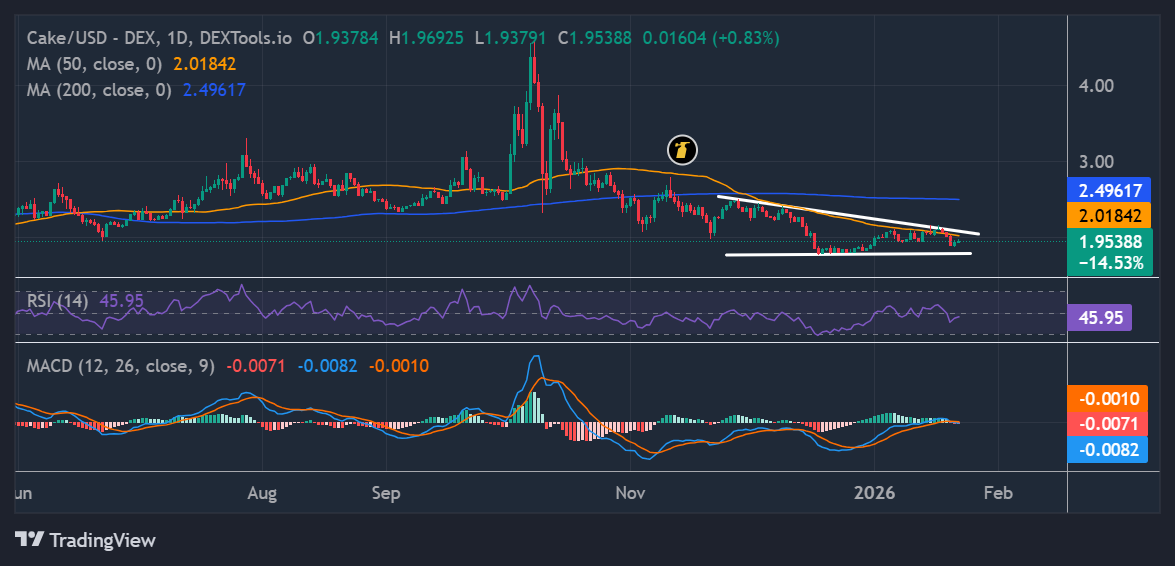Click the TradingView logo
Viewport: 1175px width, 566px height.
pyautogui.click(x=85, y=540)
